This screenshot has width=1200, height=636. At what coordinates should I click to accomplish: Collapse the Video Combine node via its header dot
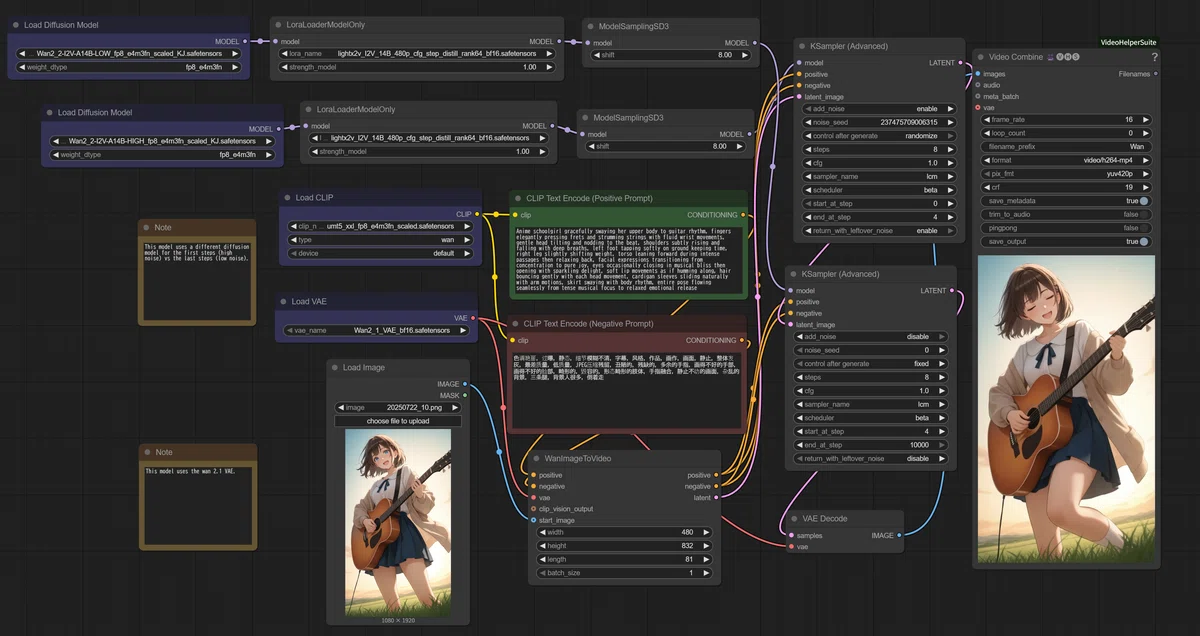pos(980,57)
